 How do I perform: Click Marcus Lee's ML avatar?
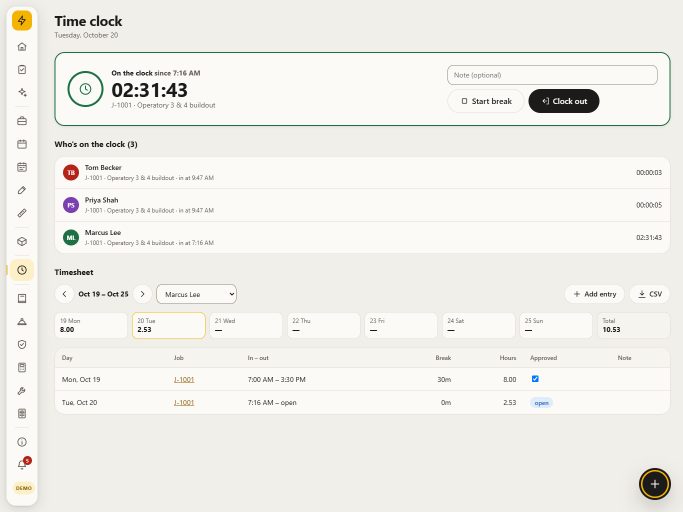[71, 237]
